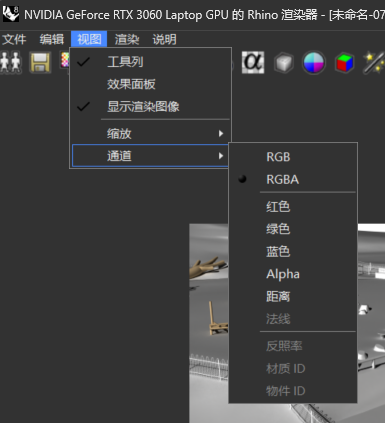Click the magic wand effects icon
Viewport: 385px width, 423px height.
pos(374,62)
